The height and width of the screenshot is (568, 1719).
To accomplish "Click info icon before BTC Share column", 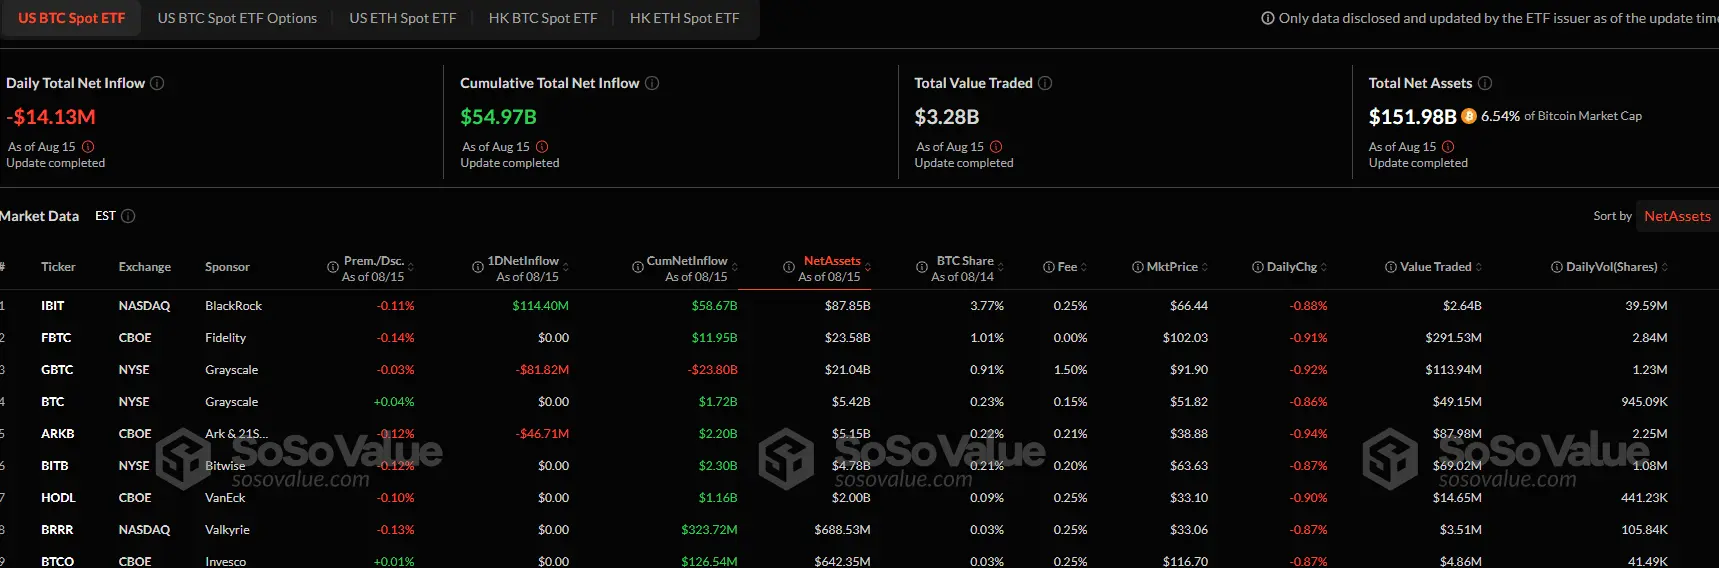I will (922, 267).
